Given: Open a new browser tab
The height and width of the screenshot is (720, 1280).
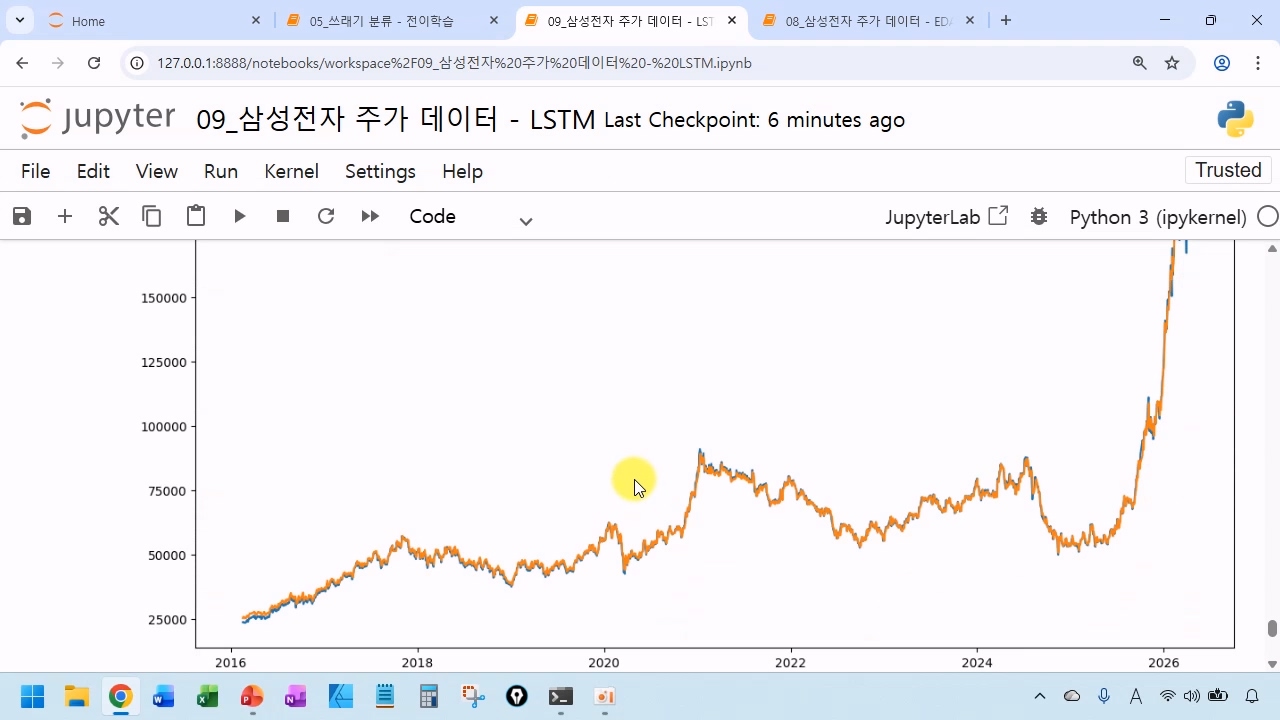Looking at the screenshot, I should (1006, 21).
